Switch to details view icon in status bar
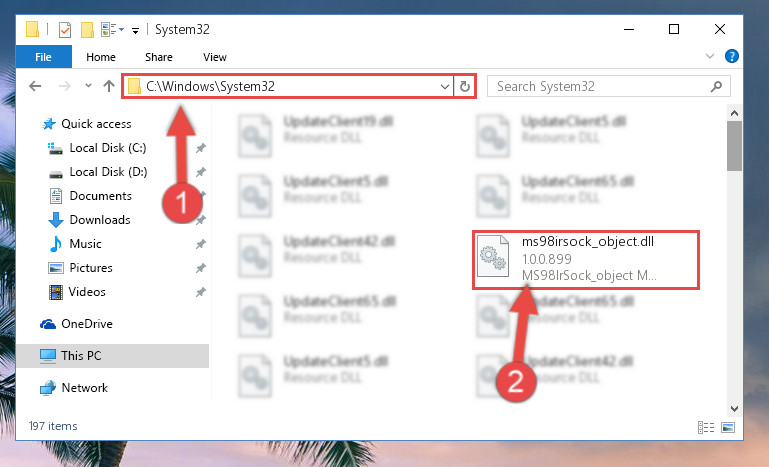Image resolution: width=769 pixels, height=467 pixels. [x=706, y=427]
